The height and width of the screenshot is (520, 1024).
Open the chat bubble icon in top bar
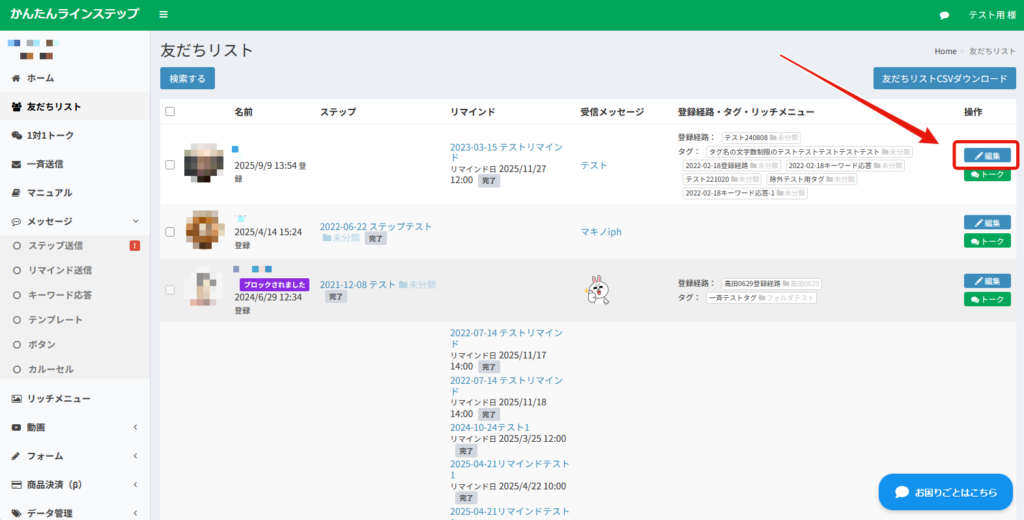(944, 16)
